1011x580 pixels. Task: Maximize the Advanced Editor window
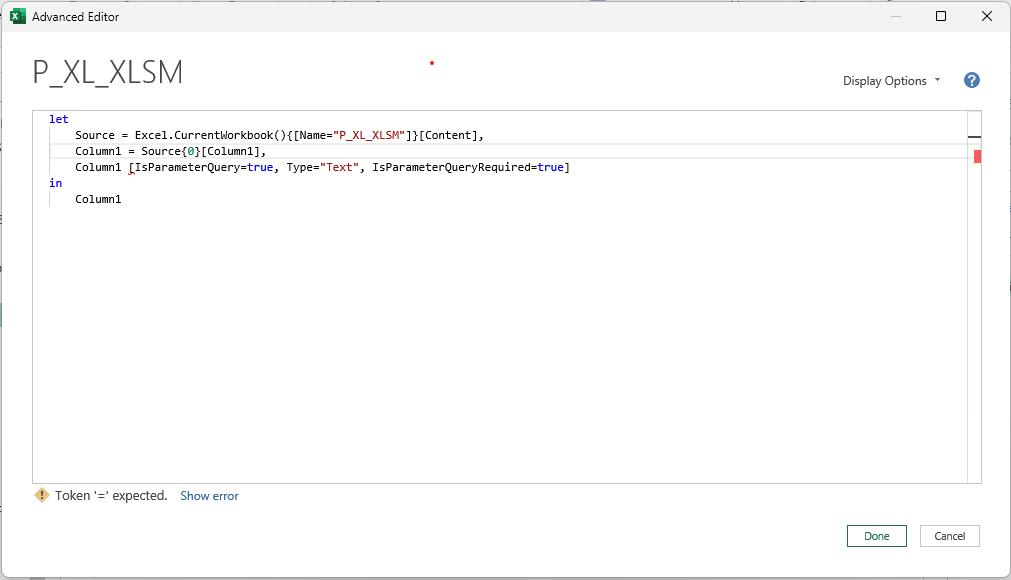point(941,16)
